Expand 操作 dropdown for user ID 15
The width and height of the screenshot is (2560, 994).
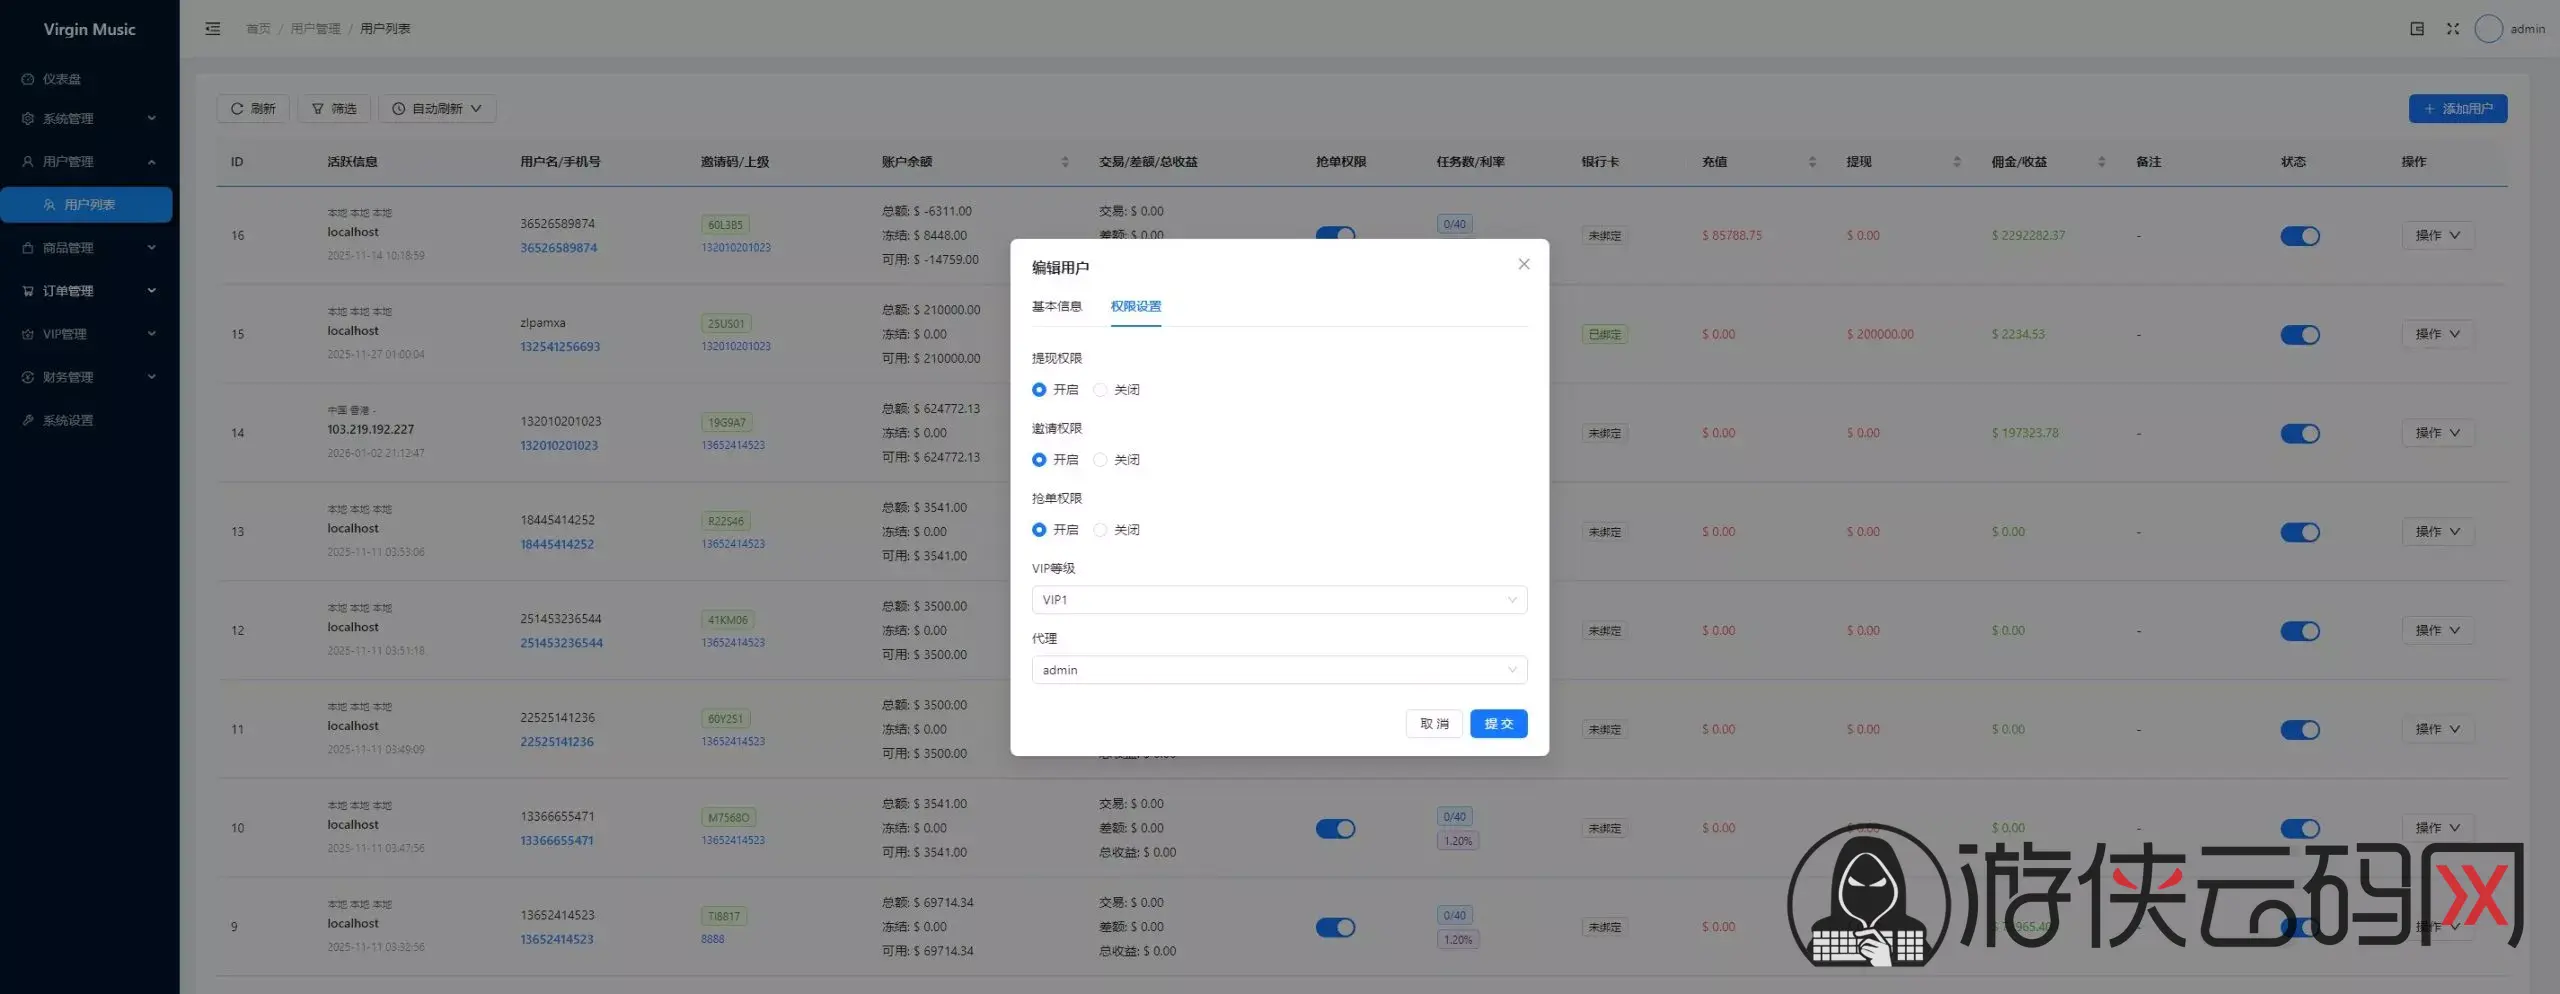pyautogui.click(x=2437, y=334)
